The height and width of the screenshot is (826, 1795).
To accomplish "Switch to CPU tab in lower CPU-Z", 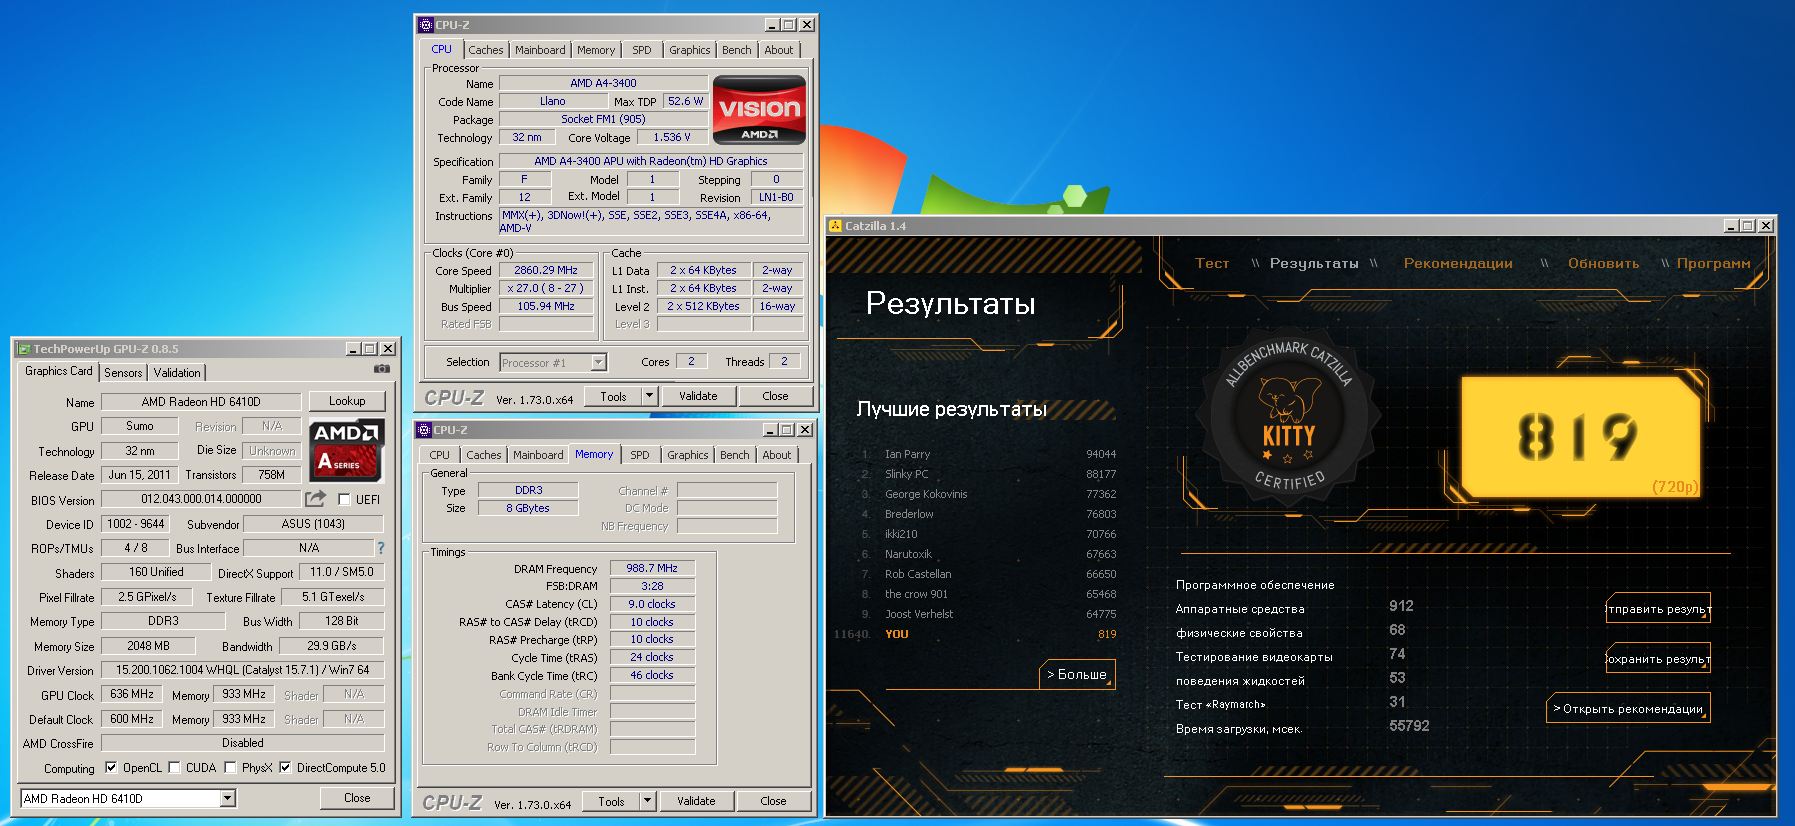I will [439, 455].
